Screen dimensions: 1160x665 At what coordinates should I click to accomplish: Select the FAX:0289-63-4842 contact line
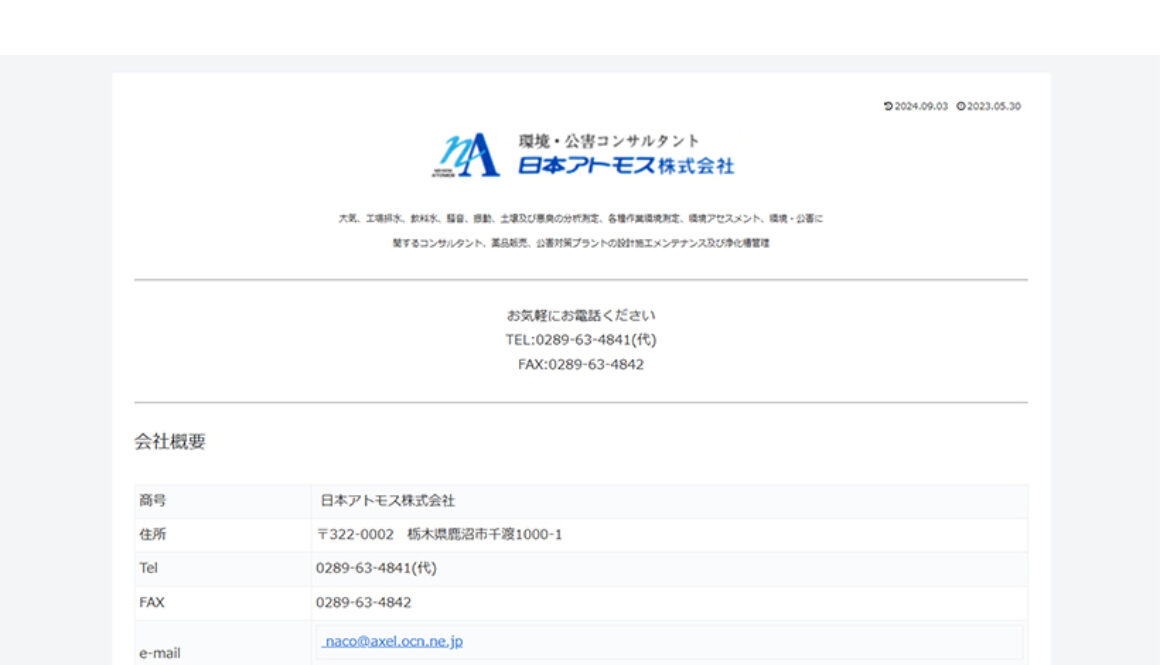point(580,366)
